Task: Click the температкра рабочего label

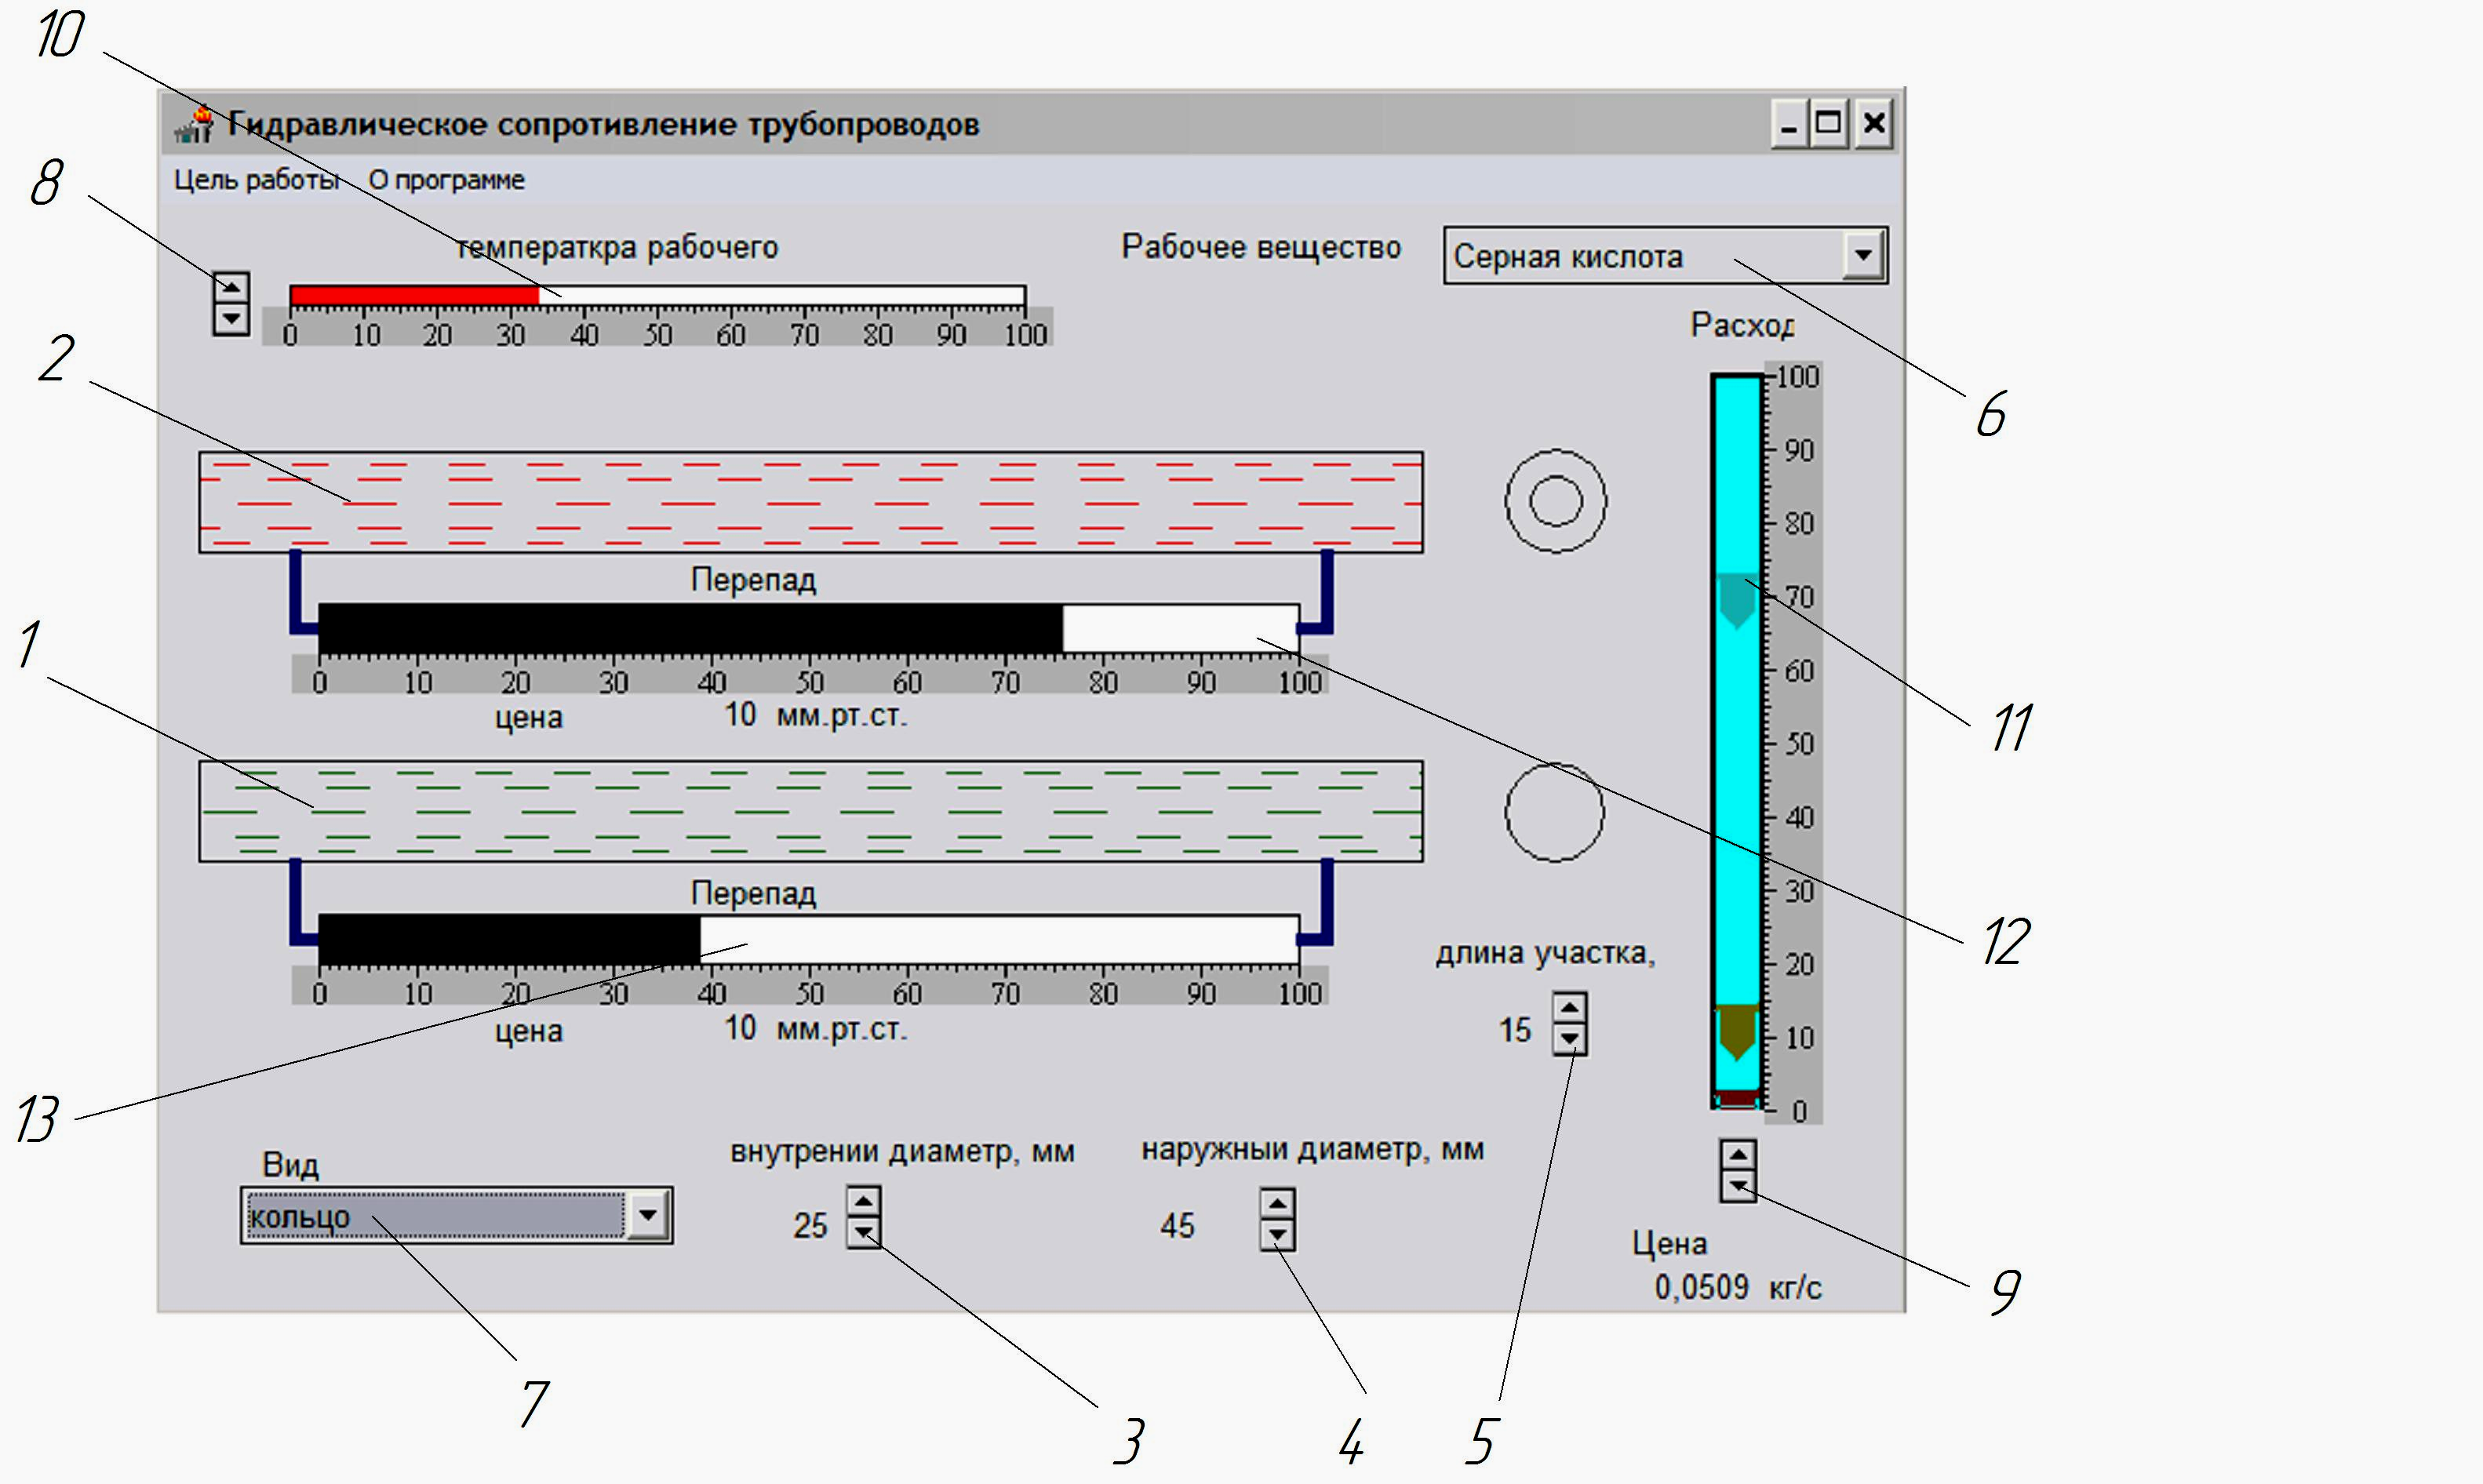Action: tap(617, 247)
